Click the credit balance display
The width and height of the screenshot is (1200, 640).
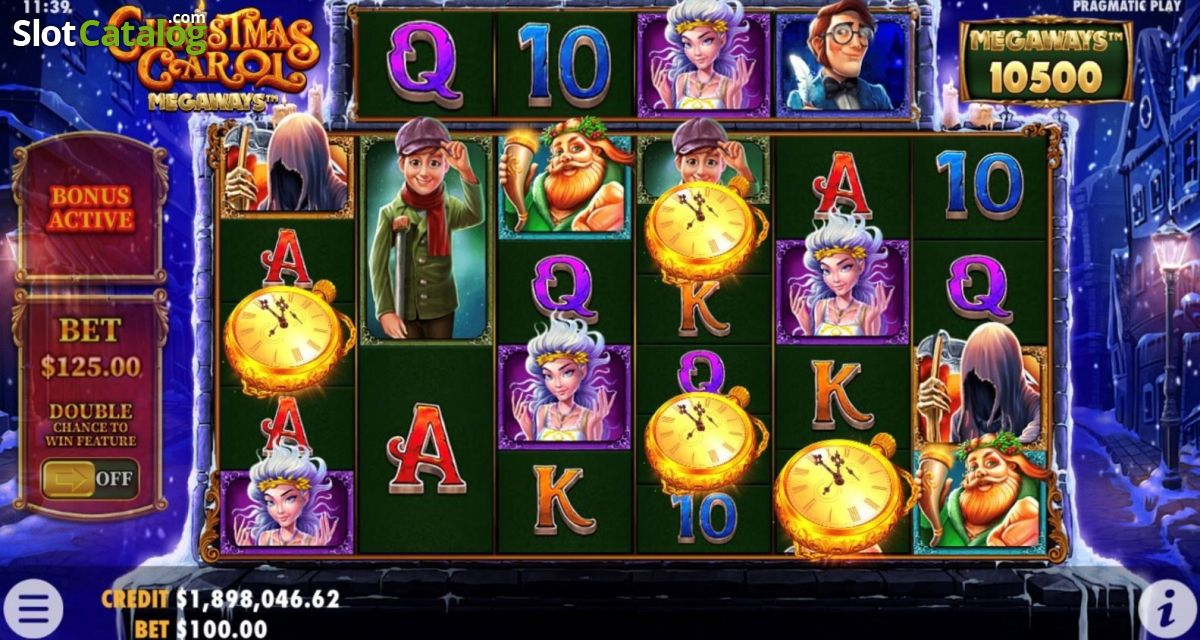tap(221, 599)
